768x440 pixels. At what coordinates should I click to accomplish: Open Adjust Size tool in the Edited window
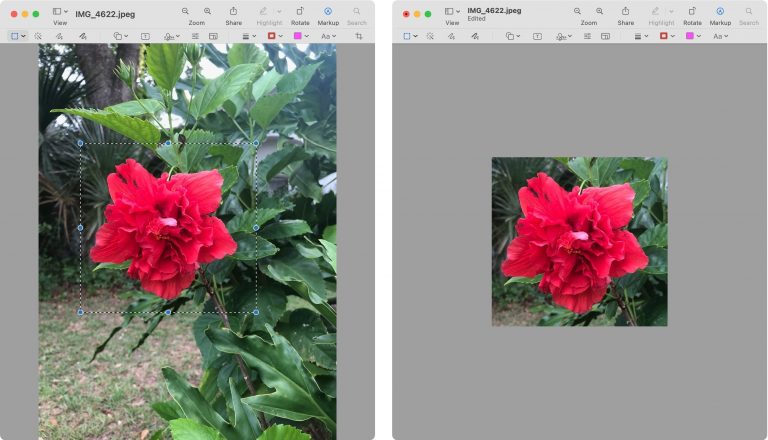pos(605,36)
